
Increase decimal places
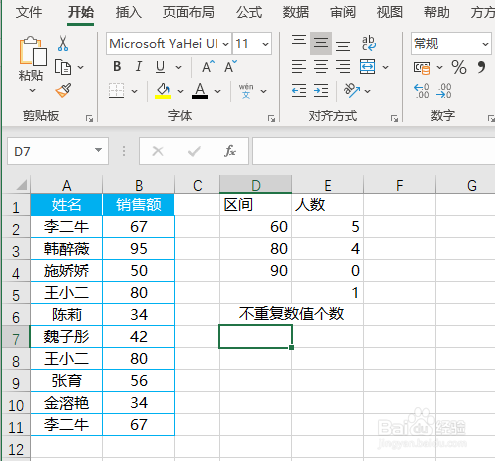tap(422, 91)
